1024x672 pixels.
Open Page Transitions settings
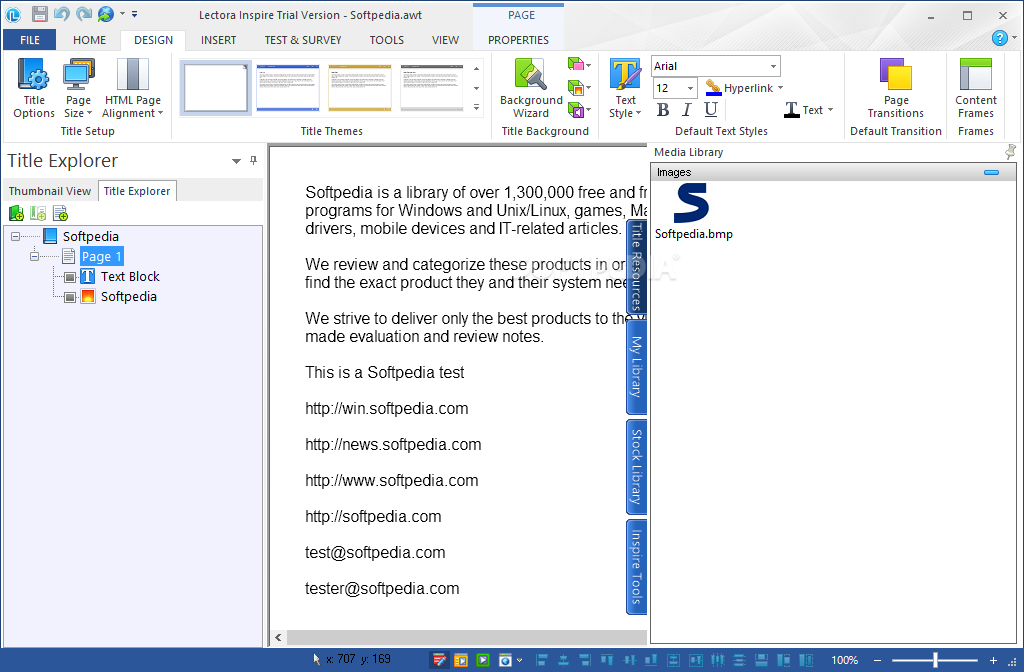coord(896,88)
